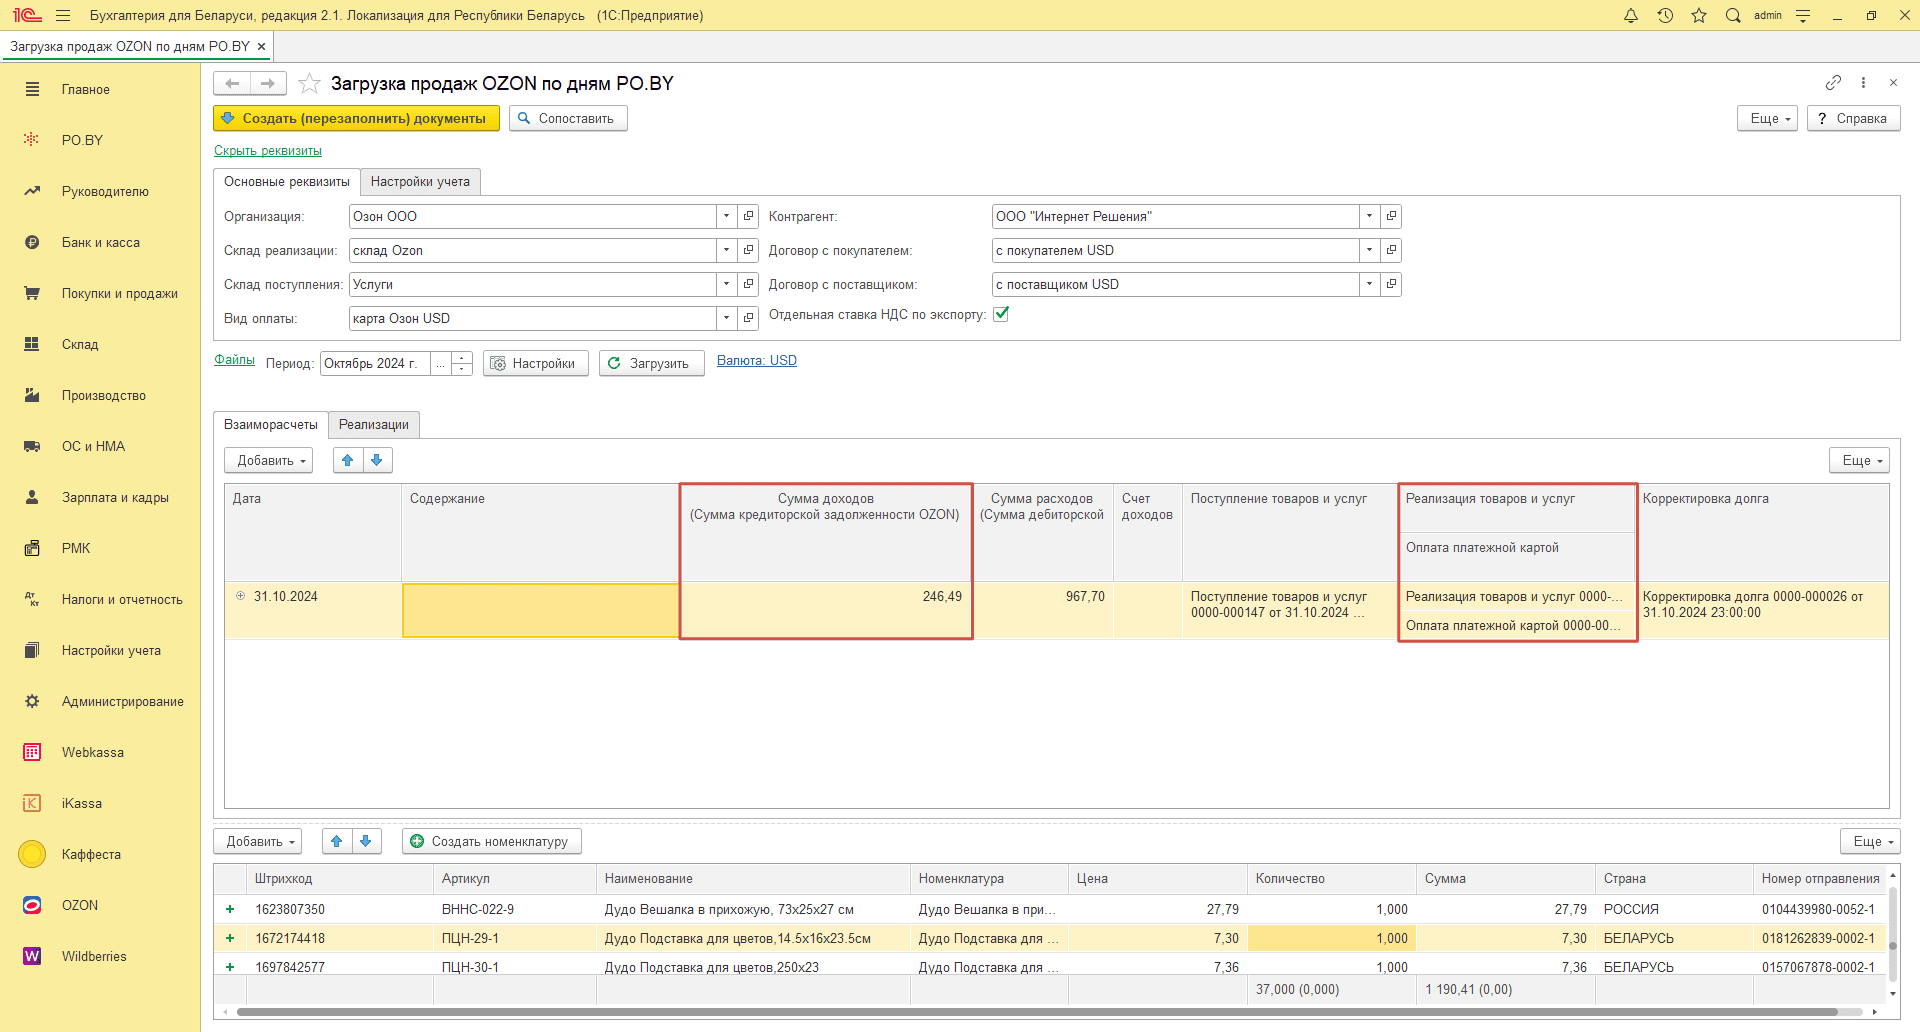Open the OZON sidebar section
Viewport: 1920px width, 1032px height.
pos(80,905)
